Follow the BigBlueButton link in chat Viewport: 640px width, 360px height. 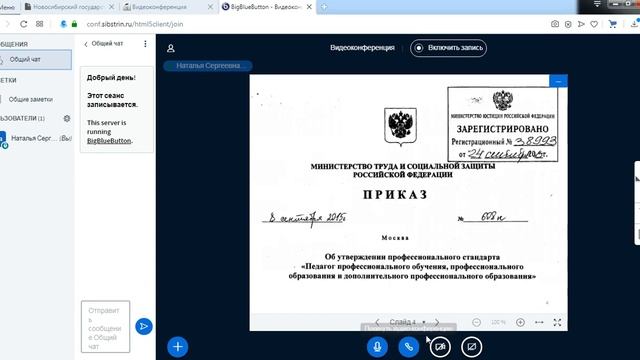tap(109, 141)
